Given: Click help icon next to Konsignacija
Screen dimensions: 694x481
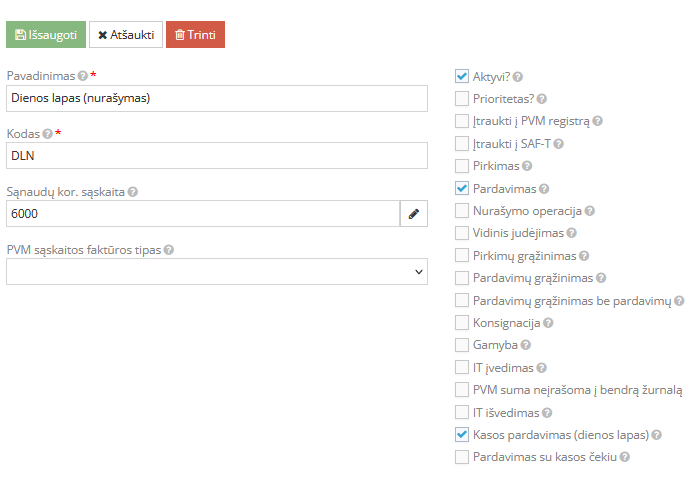Looking at the screenshot, I should coord(548,323).
